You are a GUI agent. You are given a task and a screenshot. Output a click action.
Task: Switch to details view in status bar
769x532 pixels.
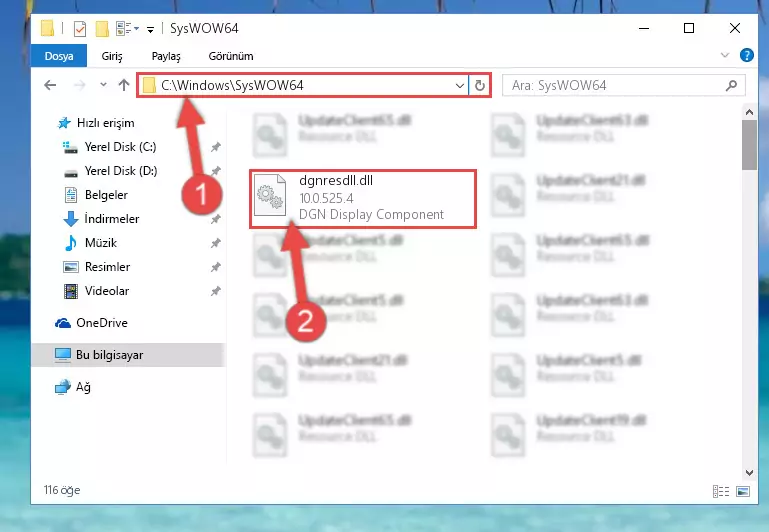(x=721, y=491)
